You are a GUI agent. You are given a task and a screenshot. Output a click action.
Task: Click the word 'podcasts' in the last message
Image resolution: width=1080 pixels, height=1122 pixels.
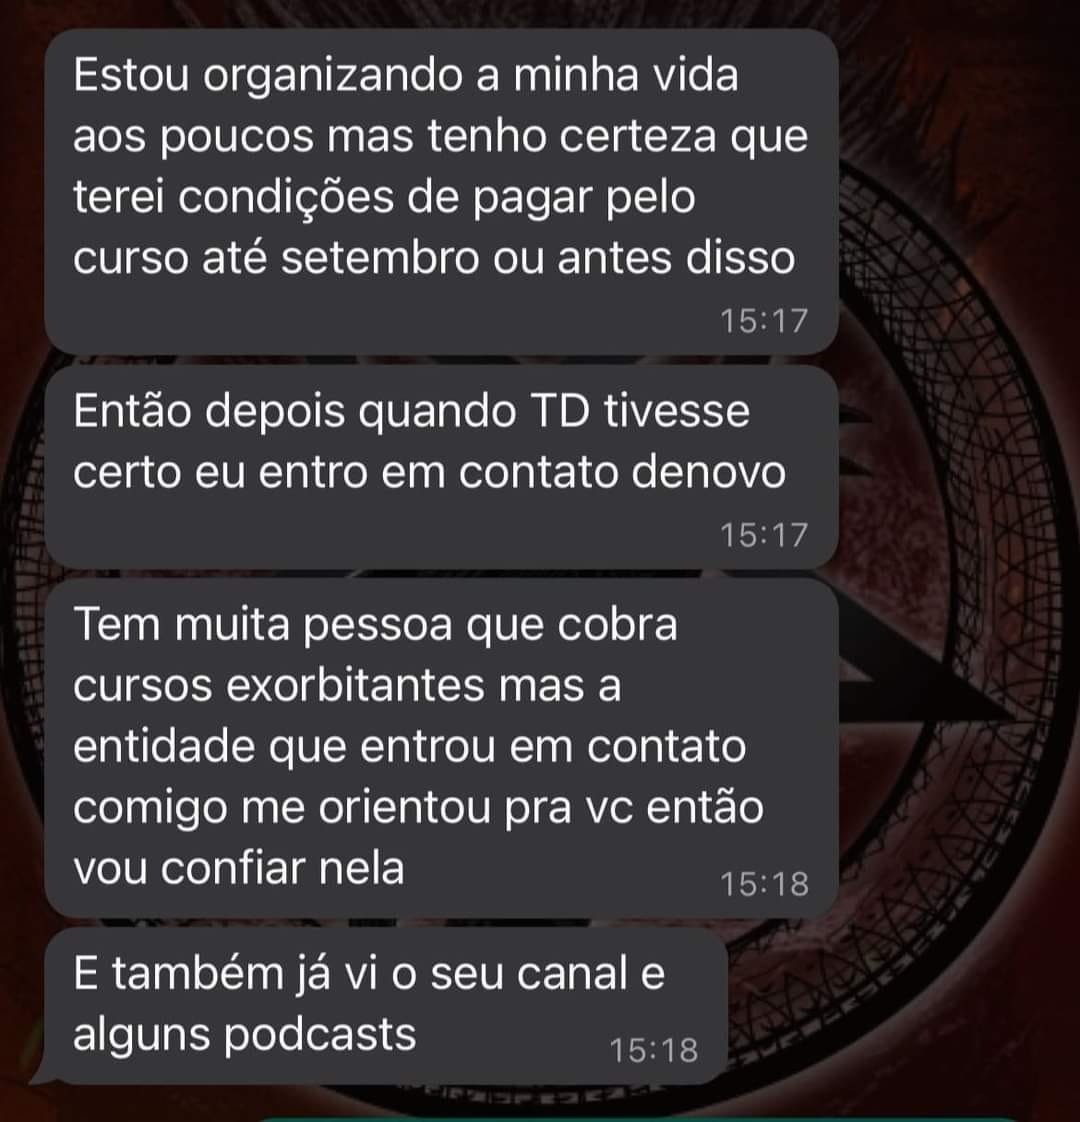click(x=319, y=1036)
